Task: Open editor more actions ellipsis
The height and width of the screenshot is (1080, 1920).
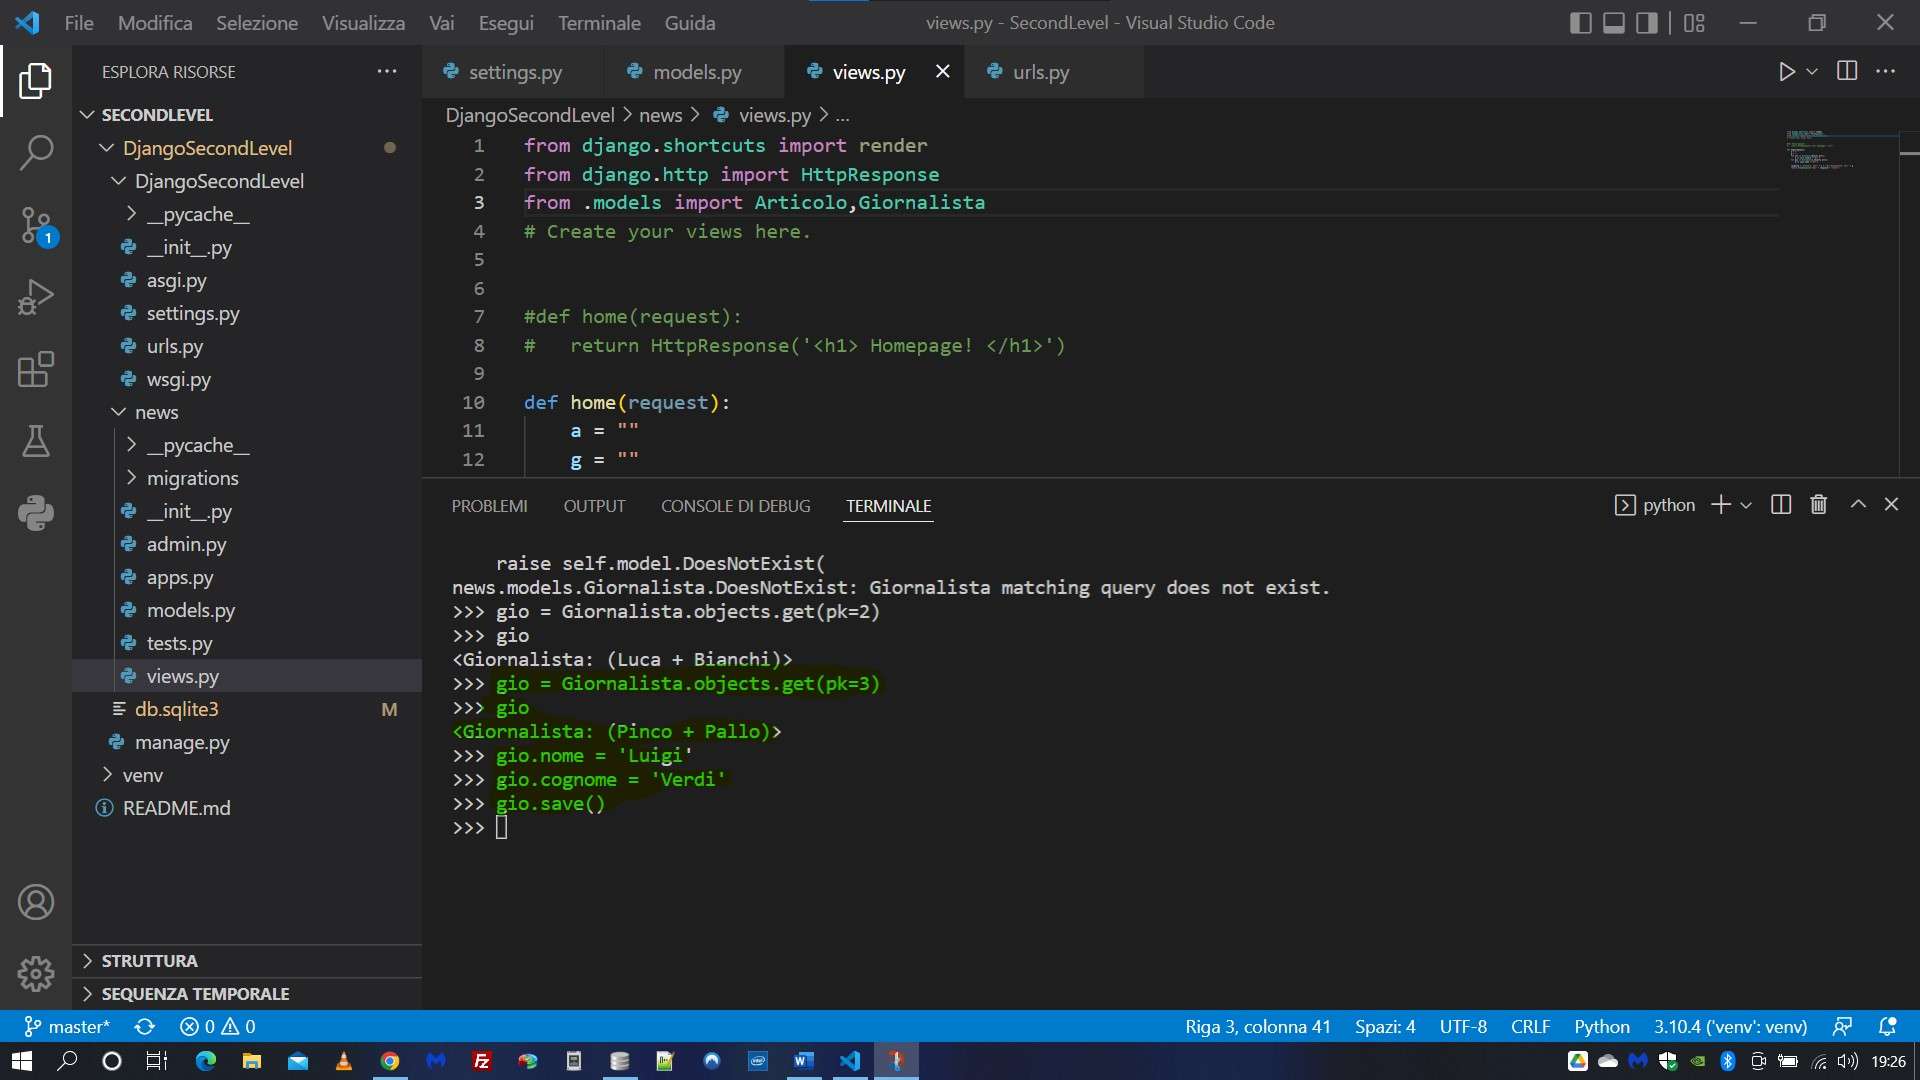Action: (x=1886, y=71)
